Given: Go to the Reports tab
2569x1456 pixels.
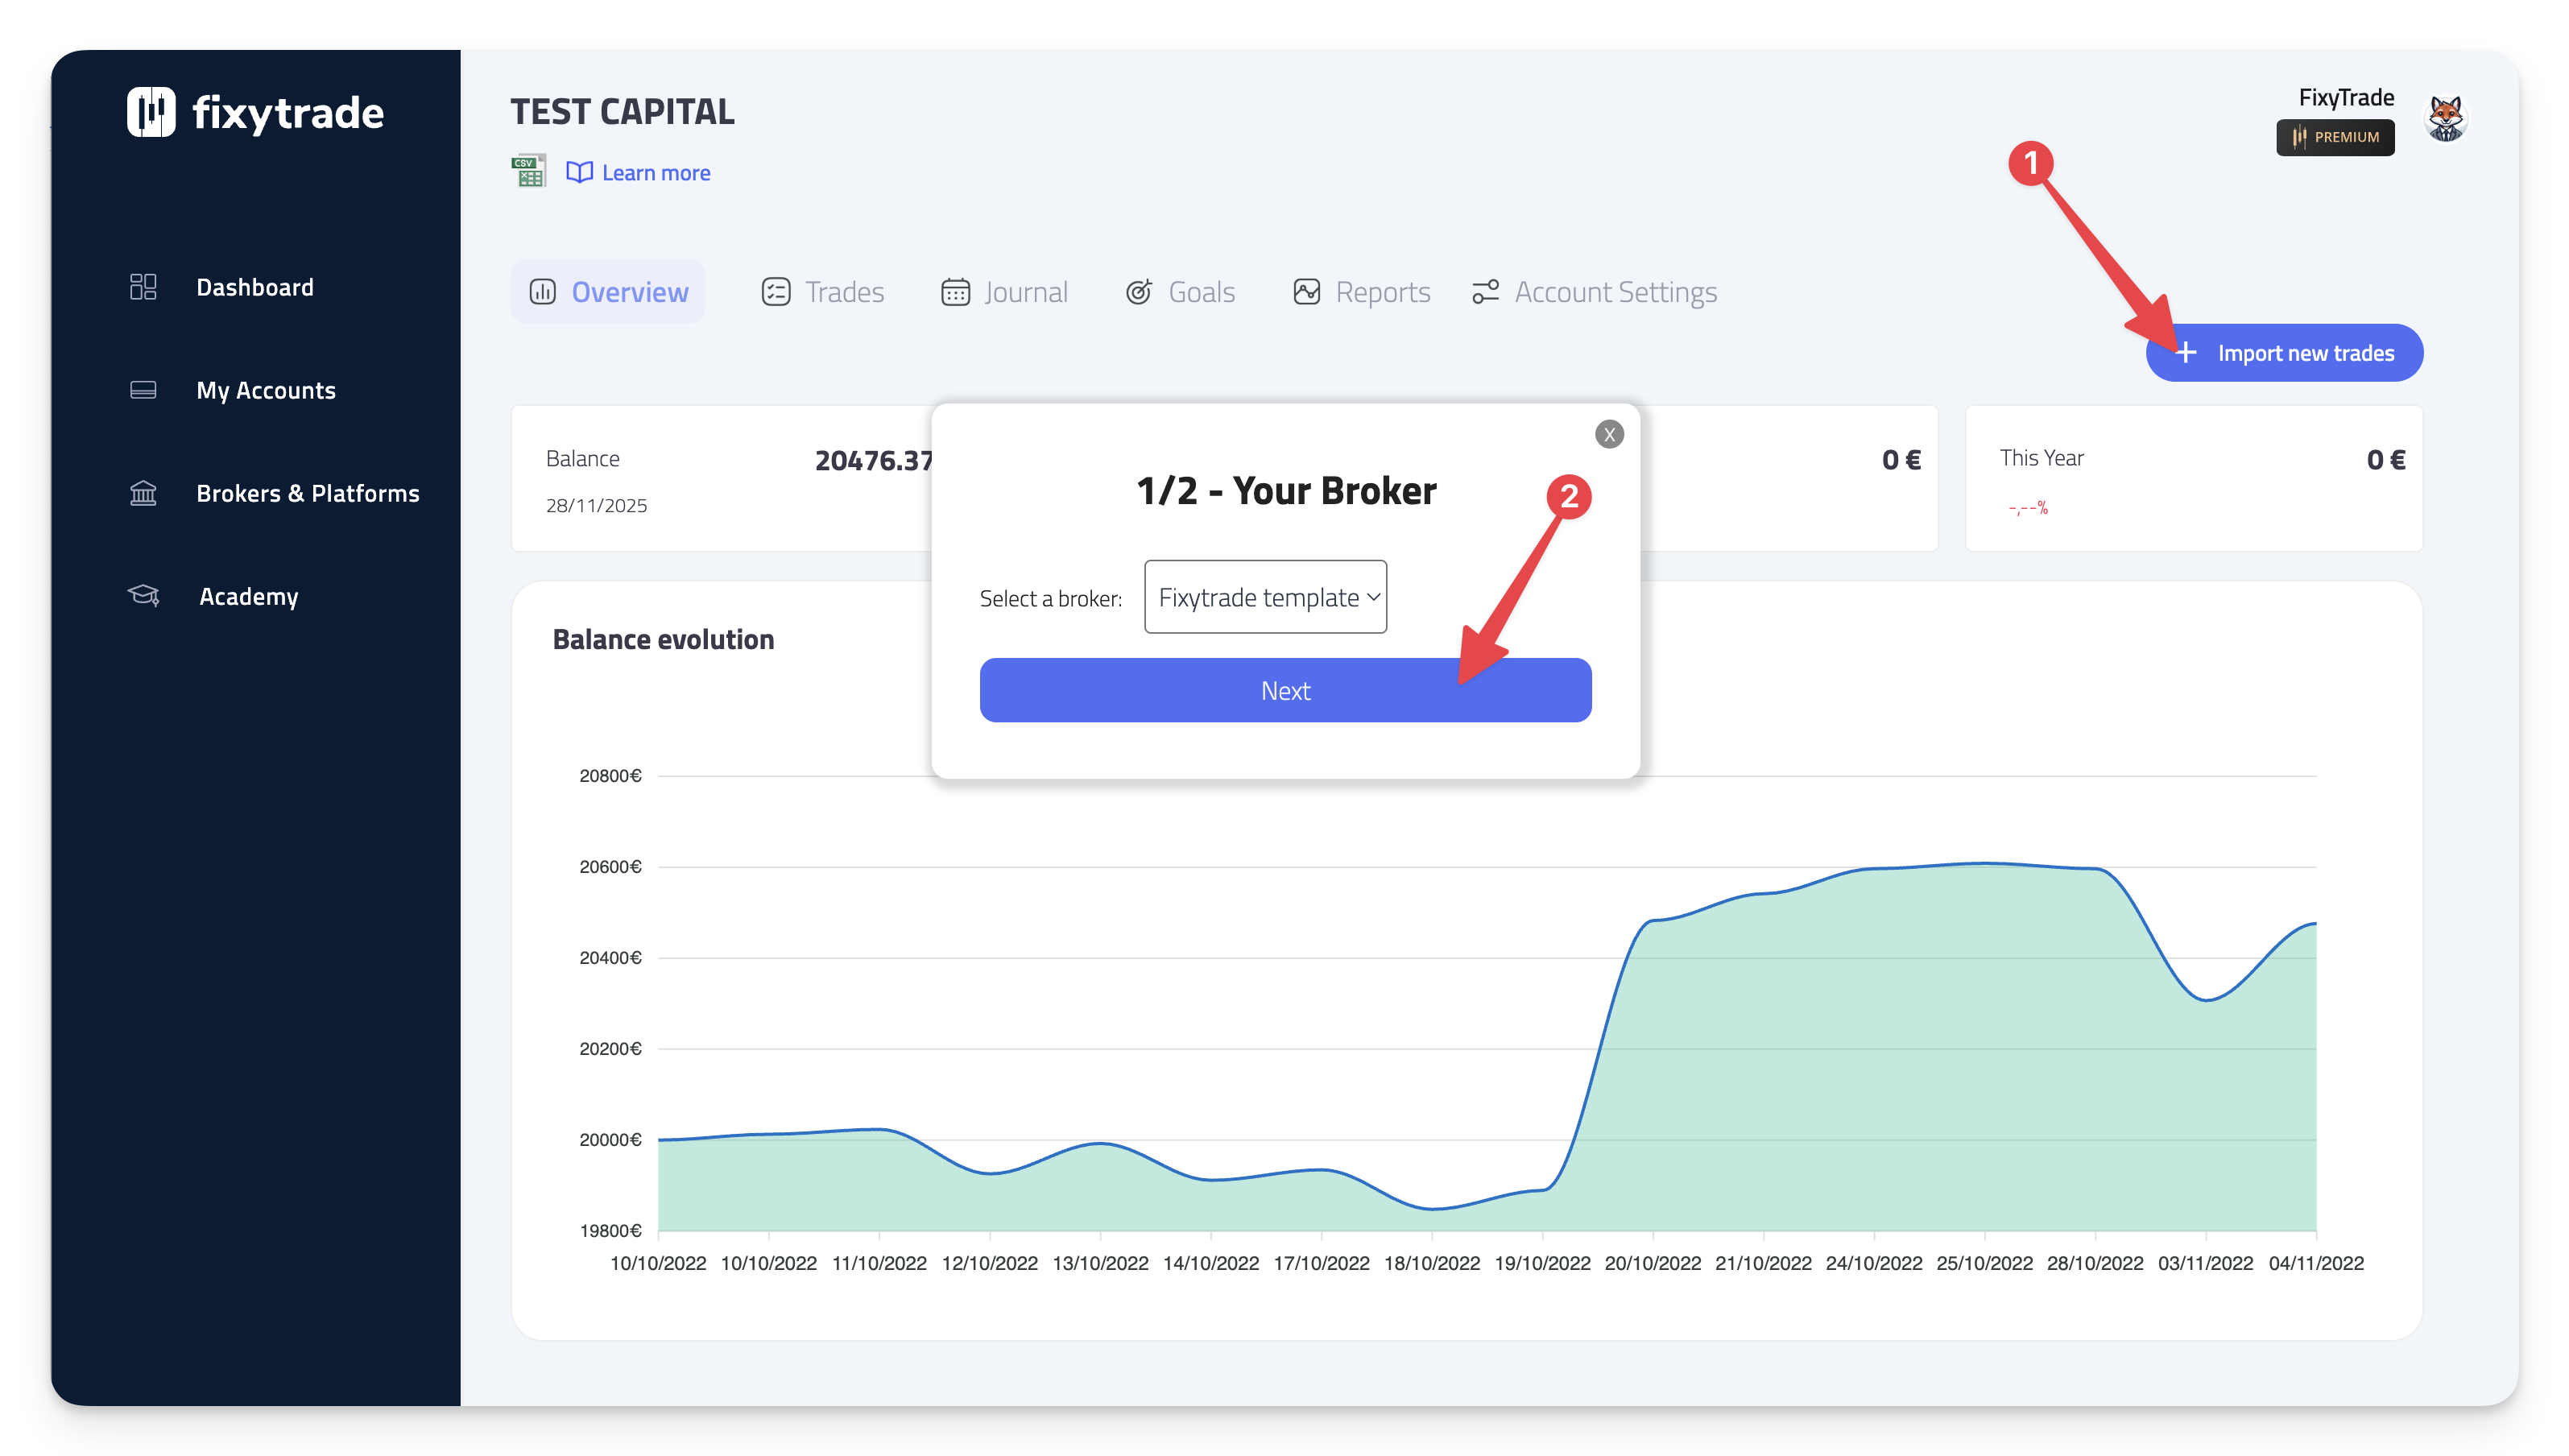Looking at the screenshot, I should tap(1361, 292).
